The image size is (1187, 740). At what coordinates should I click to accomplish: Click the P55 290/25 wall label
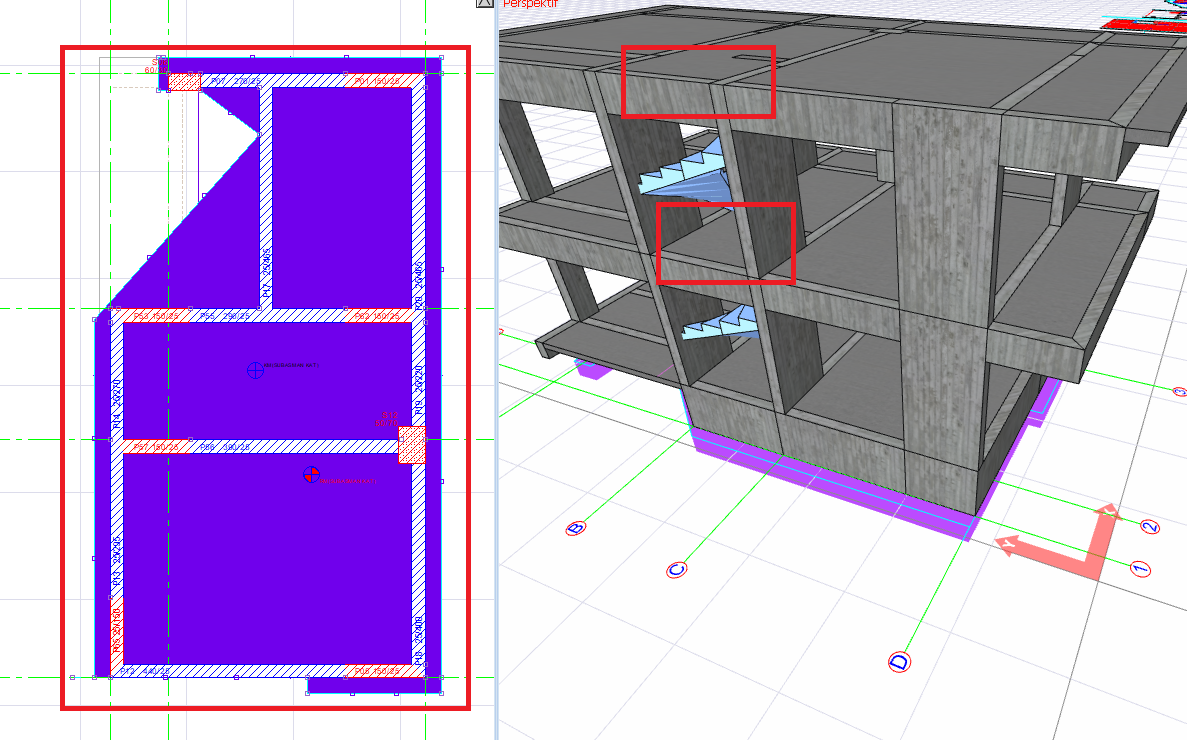click(x=225, y=316)
